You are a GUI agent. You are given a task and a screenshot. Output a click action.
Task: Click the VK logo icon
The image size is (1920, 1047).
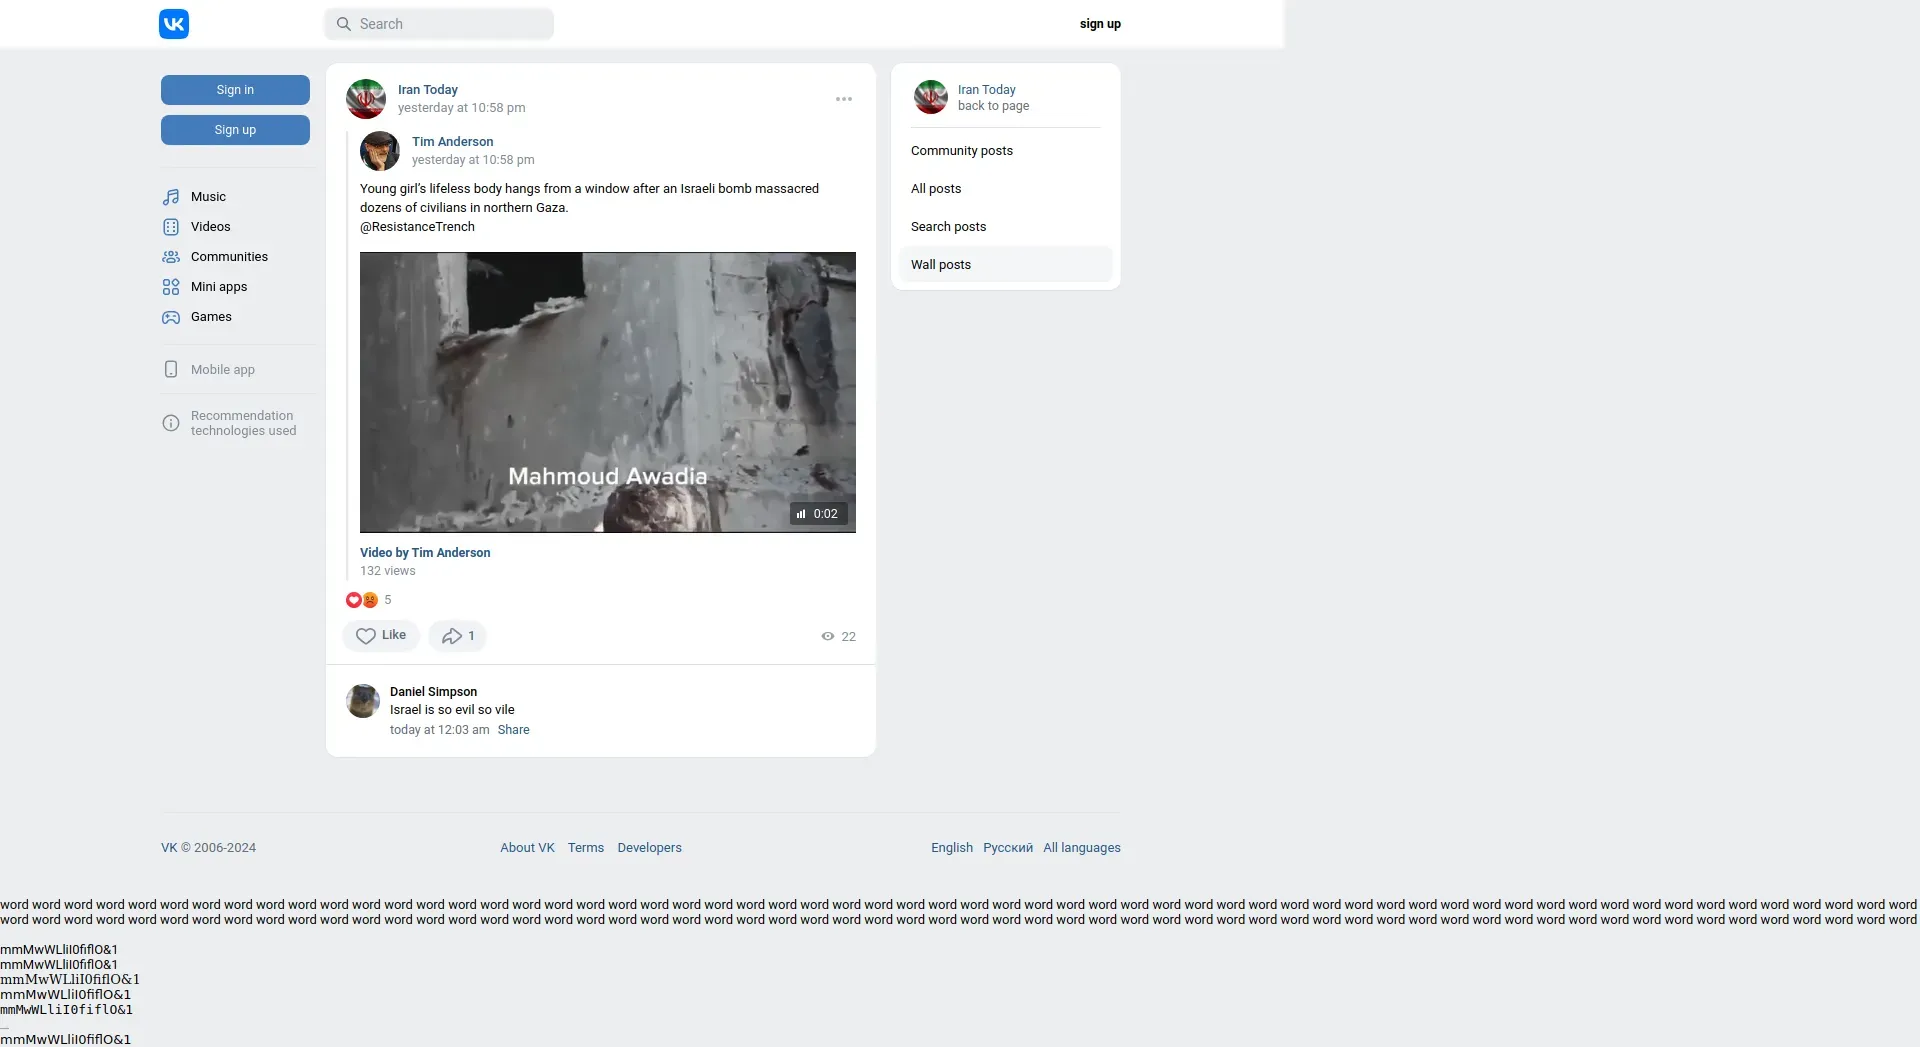[174, 24]
